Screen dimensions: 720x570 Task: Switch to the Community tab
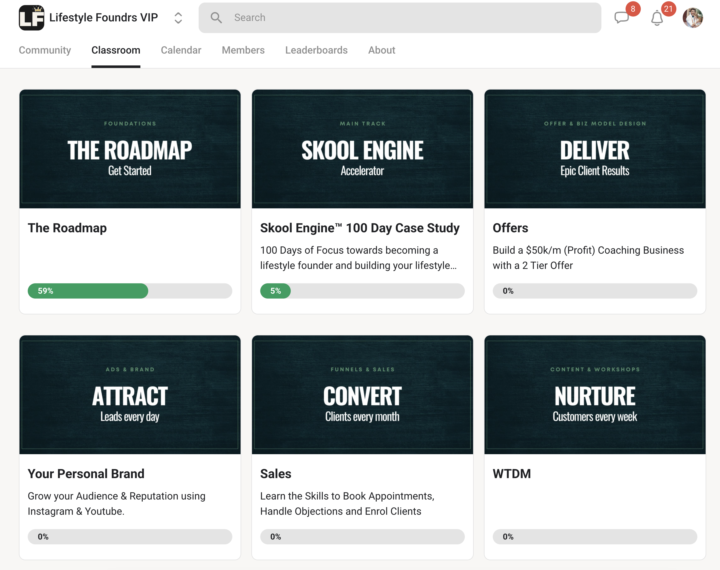[45, 50]
